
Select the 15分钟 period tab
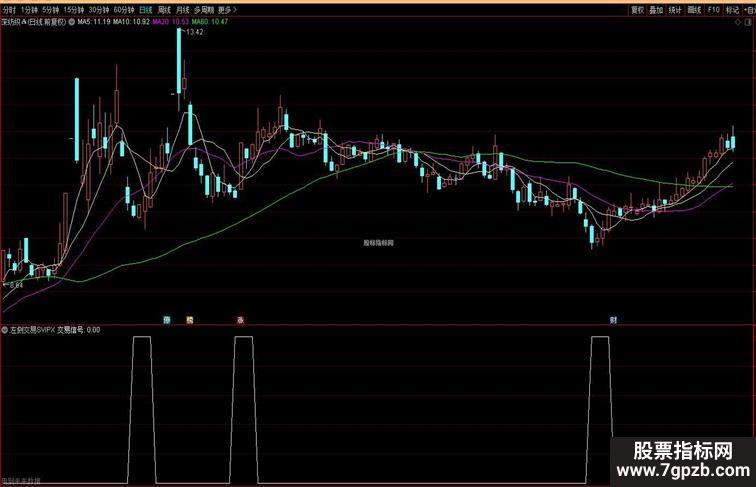pyautogui.click(x=73, y=10)
